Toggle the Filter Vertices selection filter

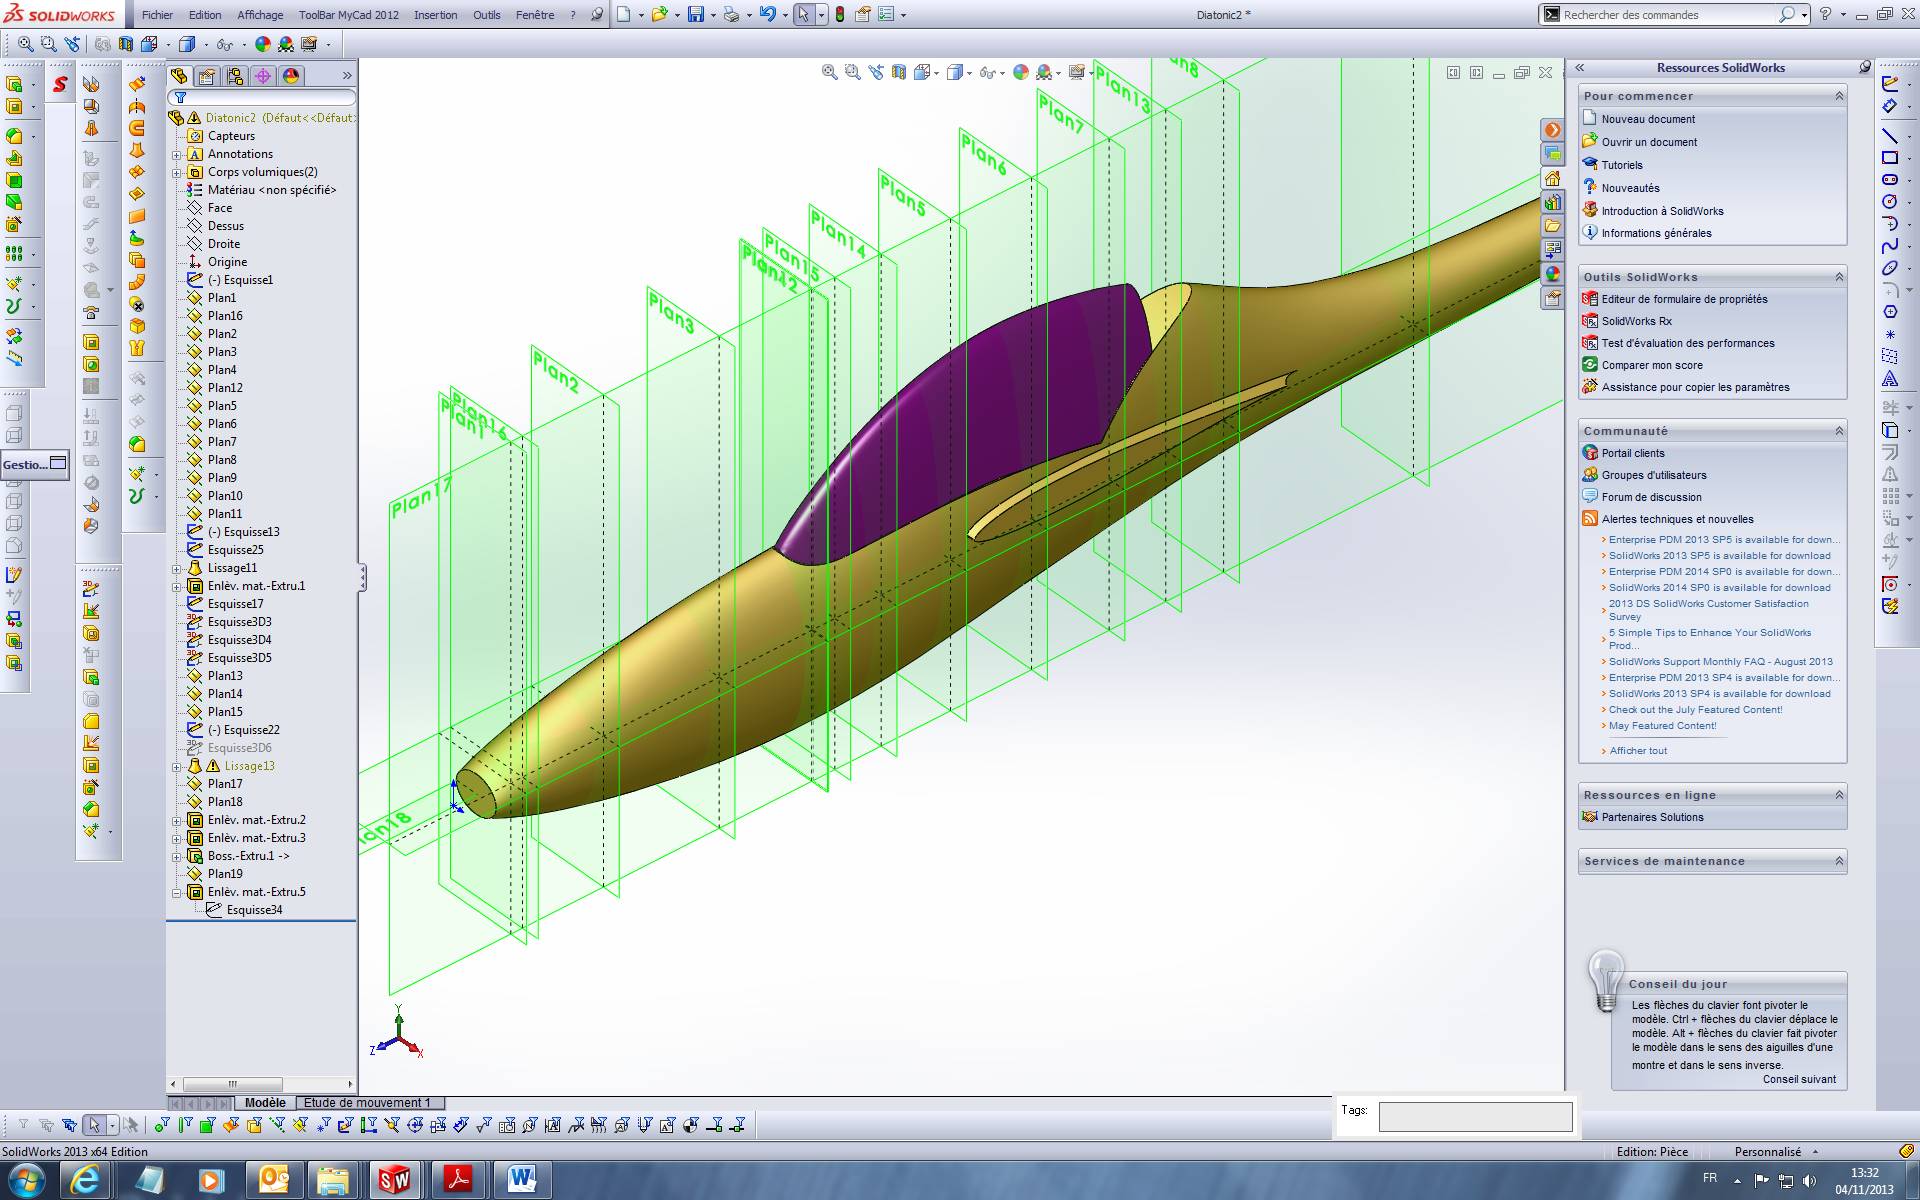click(162, 1125)
